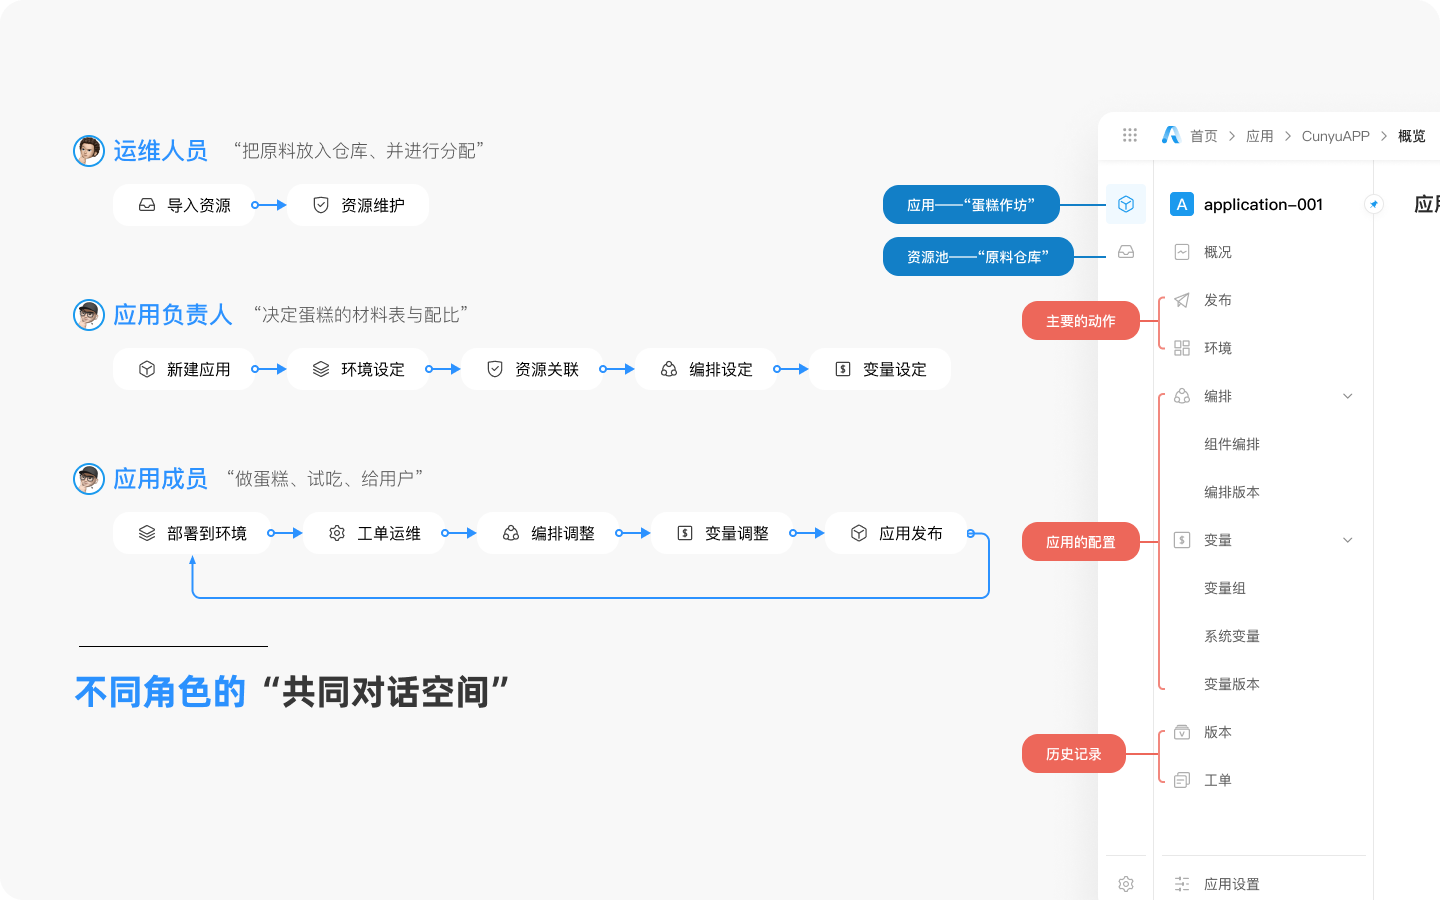Click the 环境 grid icon
Viewport: 1440px width, 900px height.
tap(1182, 348)
